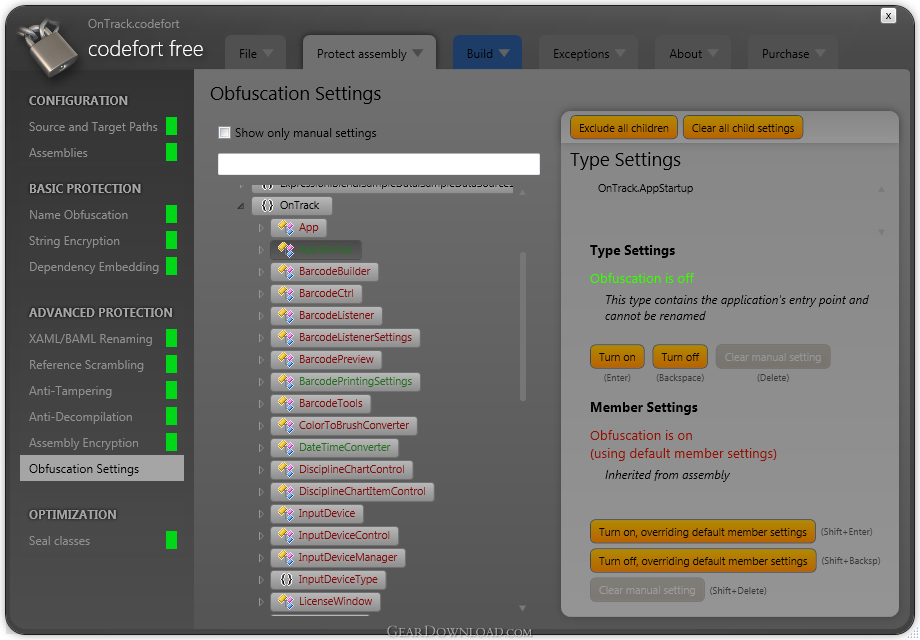Click Turn on, overriding default member settings
Viewport: 920px width, 640px height.
coord(703,532)
